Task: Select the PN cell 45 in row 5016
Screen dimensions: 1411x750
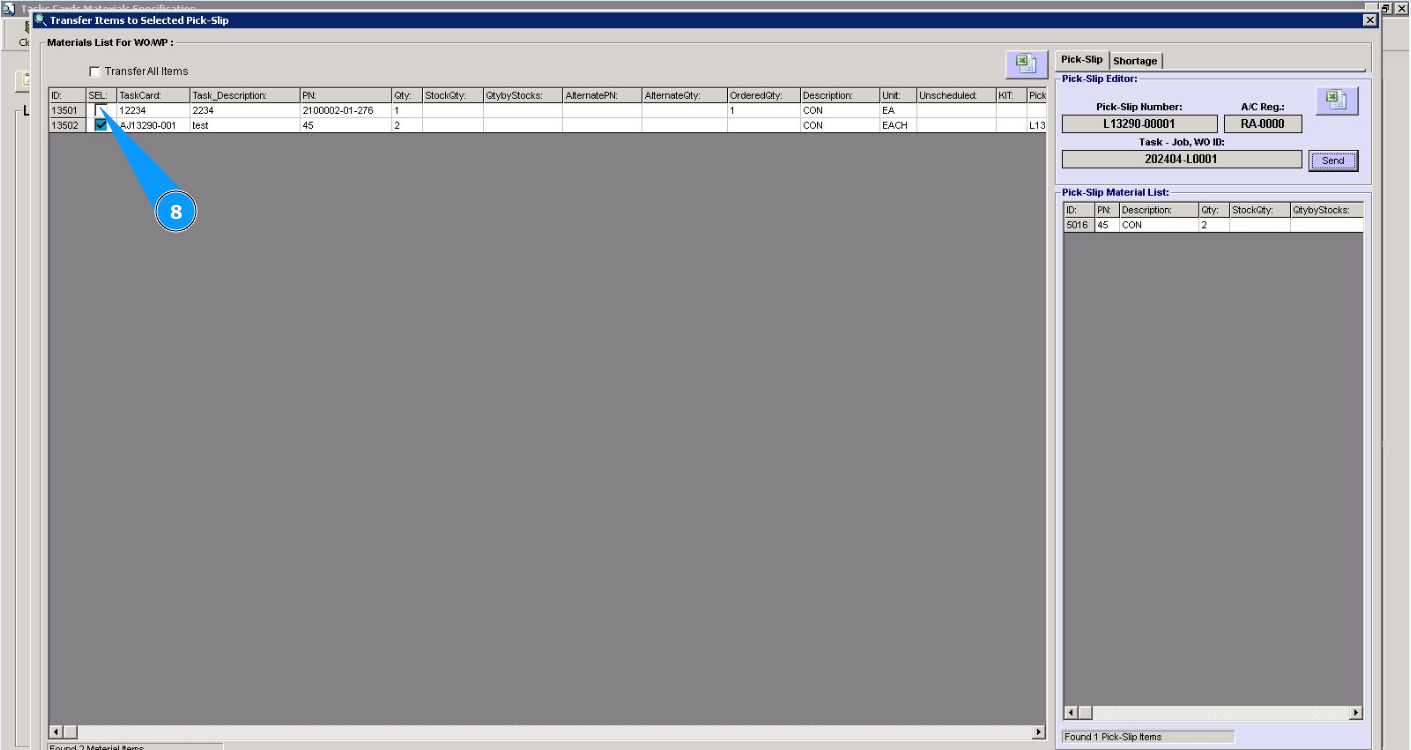Action: coord(1106,225)
